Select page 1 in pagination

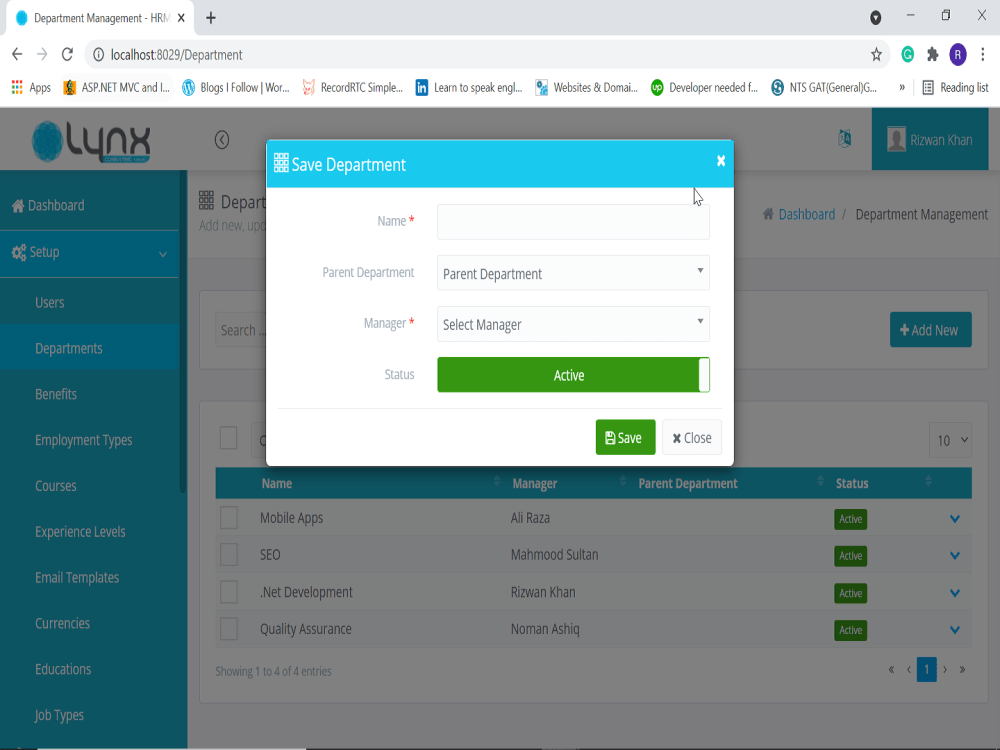point(927,670)
